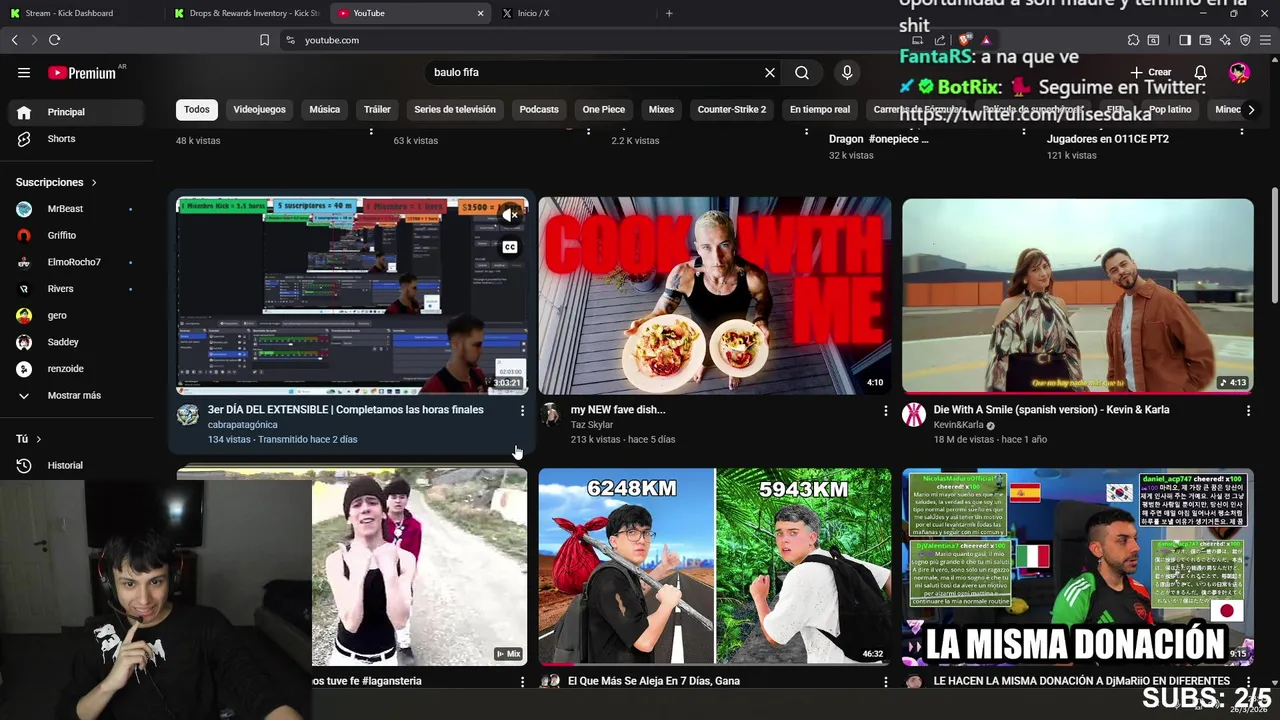Select the Podcasts chip
The height and width of the screenshot is (720, 1280).
pos(539,109)
